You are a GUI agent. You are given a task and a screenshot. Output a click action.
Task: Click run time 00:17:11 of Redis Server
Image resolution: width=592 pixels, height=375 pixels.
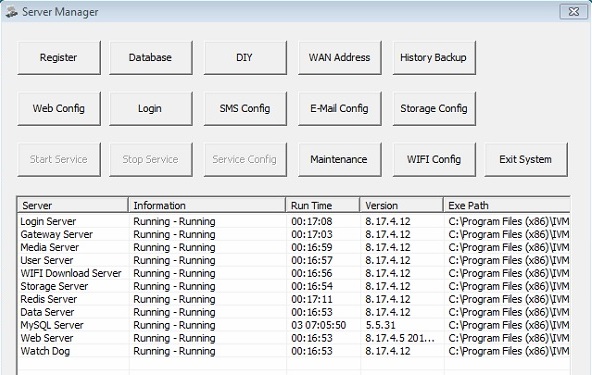[312, 299]
